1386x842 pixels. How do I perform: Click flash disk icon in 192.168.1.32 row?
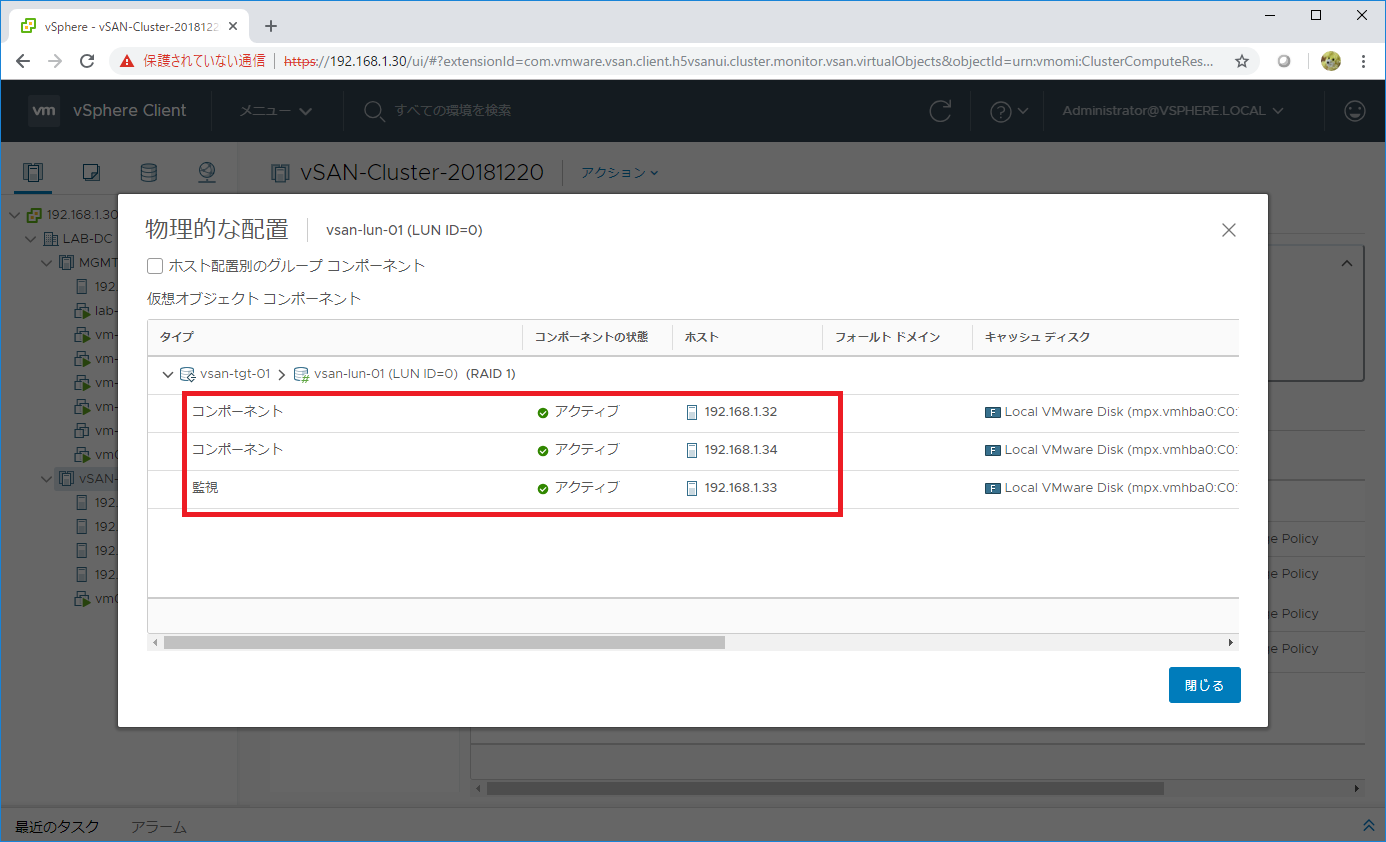click(x=993, y=412)
